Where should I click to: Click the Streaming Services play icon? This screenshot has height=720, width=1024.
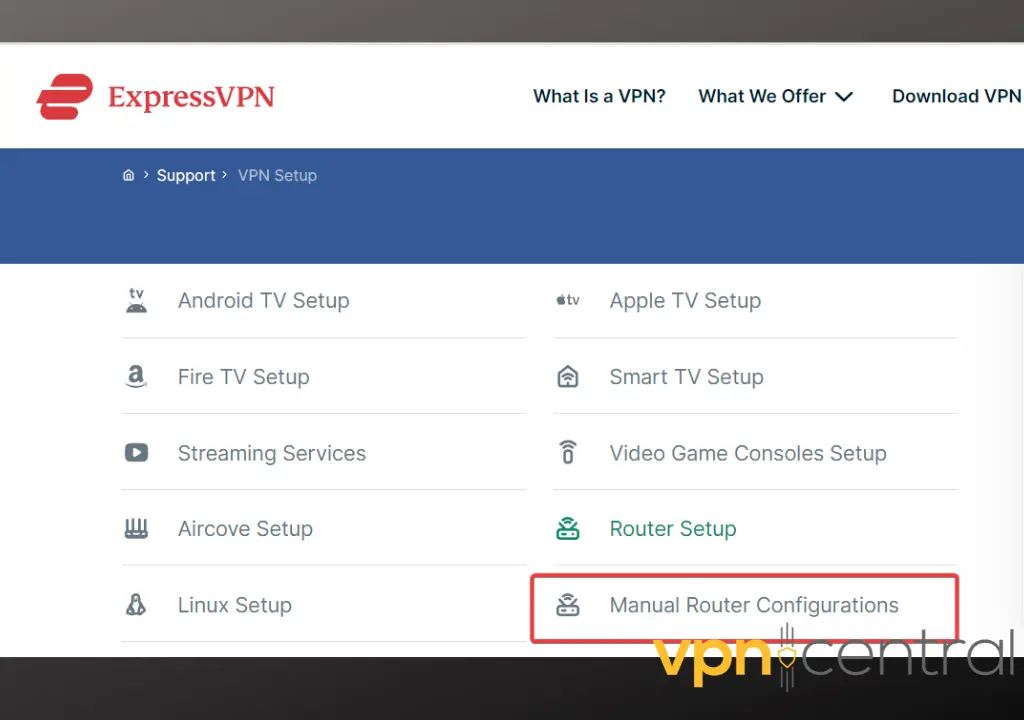coord(136,453)
